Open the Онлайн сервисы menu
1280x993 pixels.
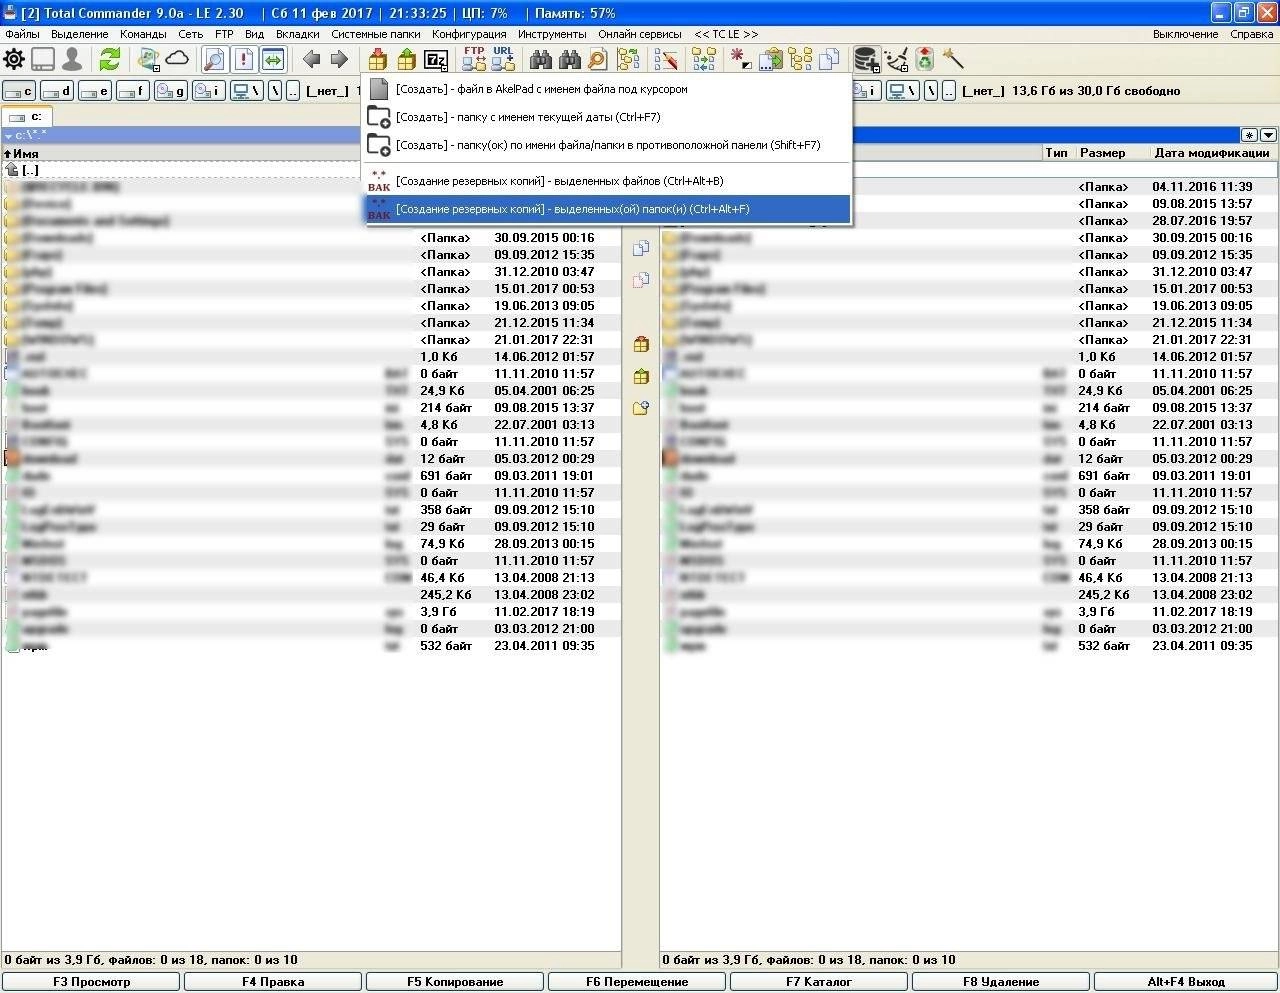pyautogui.click(x=640, y=34)
